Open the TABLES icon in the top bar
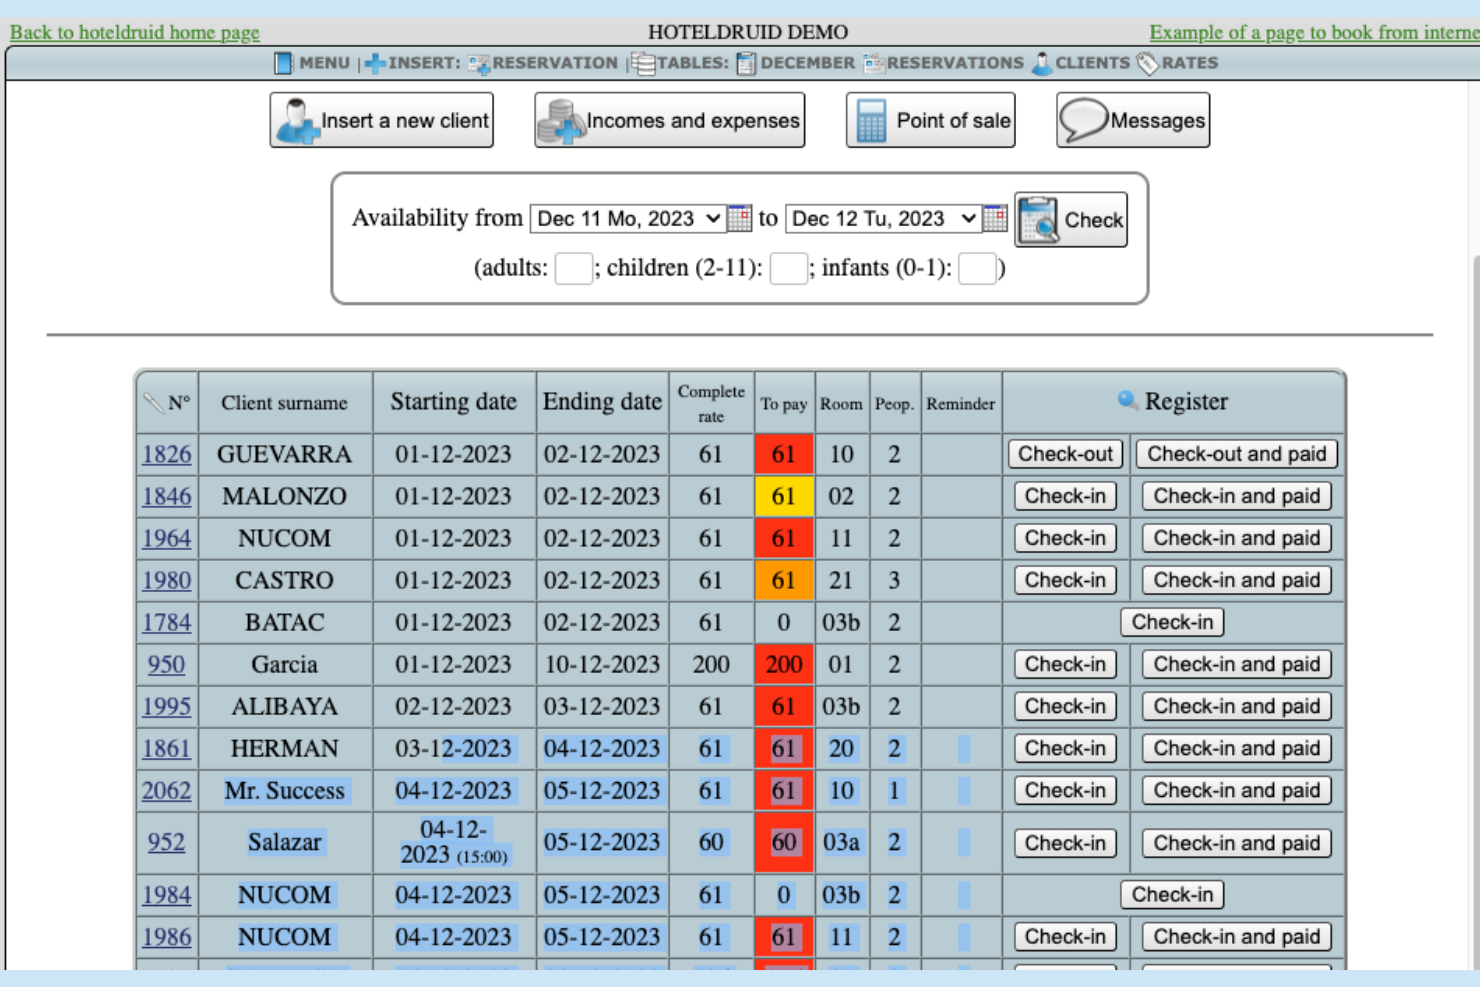 pos(644,62)
